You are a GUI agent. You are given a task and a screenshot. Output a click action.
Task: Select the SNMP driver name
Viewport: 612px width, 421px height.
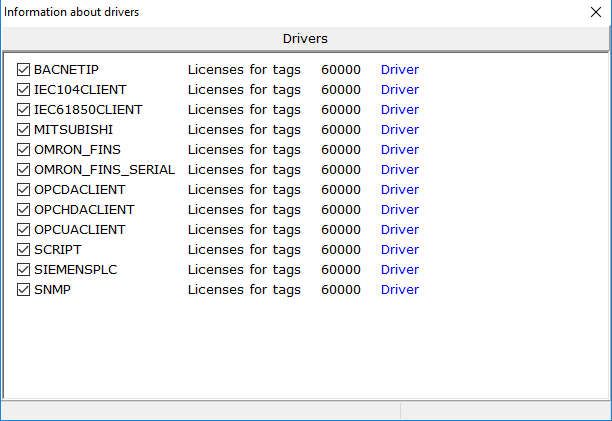click(x=52, y=290)
